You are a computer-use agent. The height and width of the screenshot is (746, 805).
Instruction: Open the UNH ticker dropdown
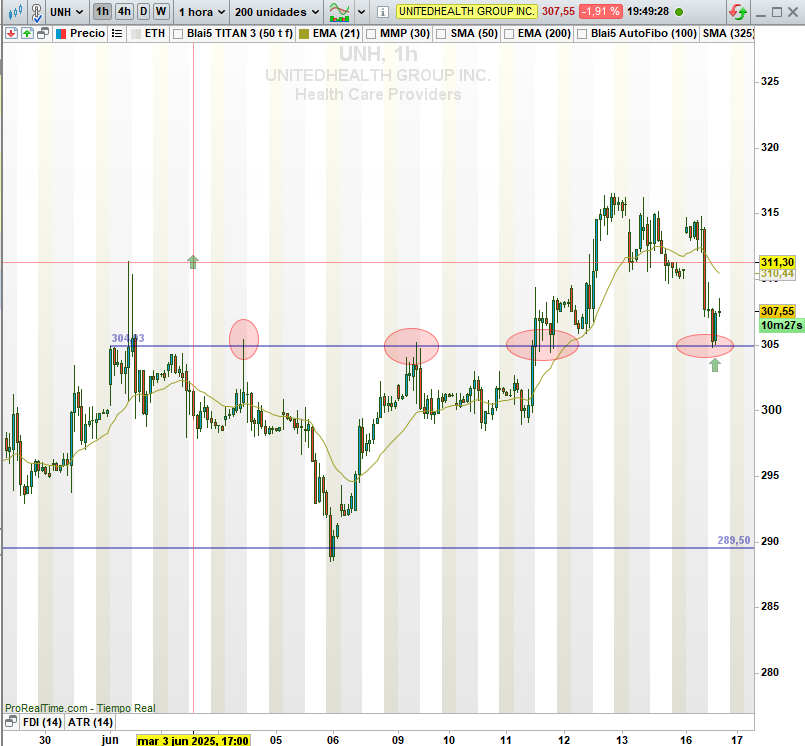click(x=67, y=12)
